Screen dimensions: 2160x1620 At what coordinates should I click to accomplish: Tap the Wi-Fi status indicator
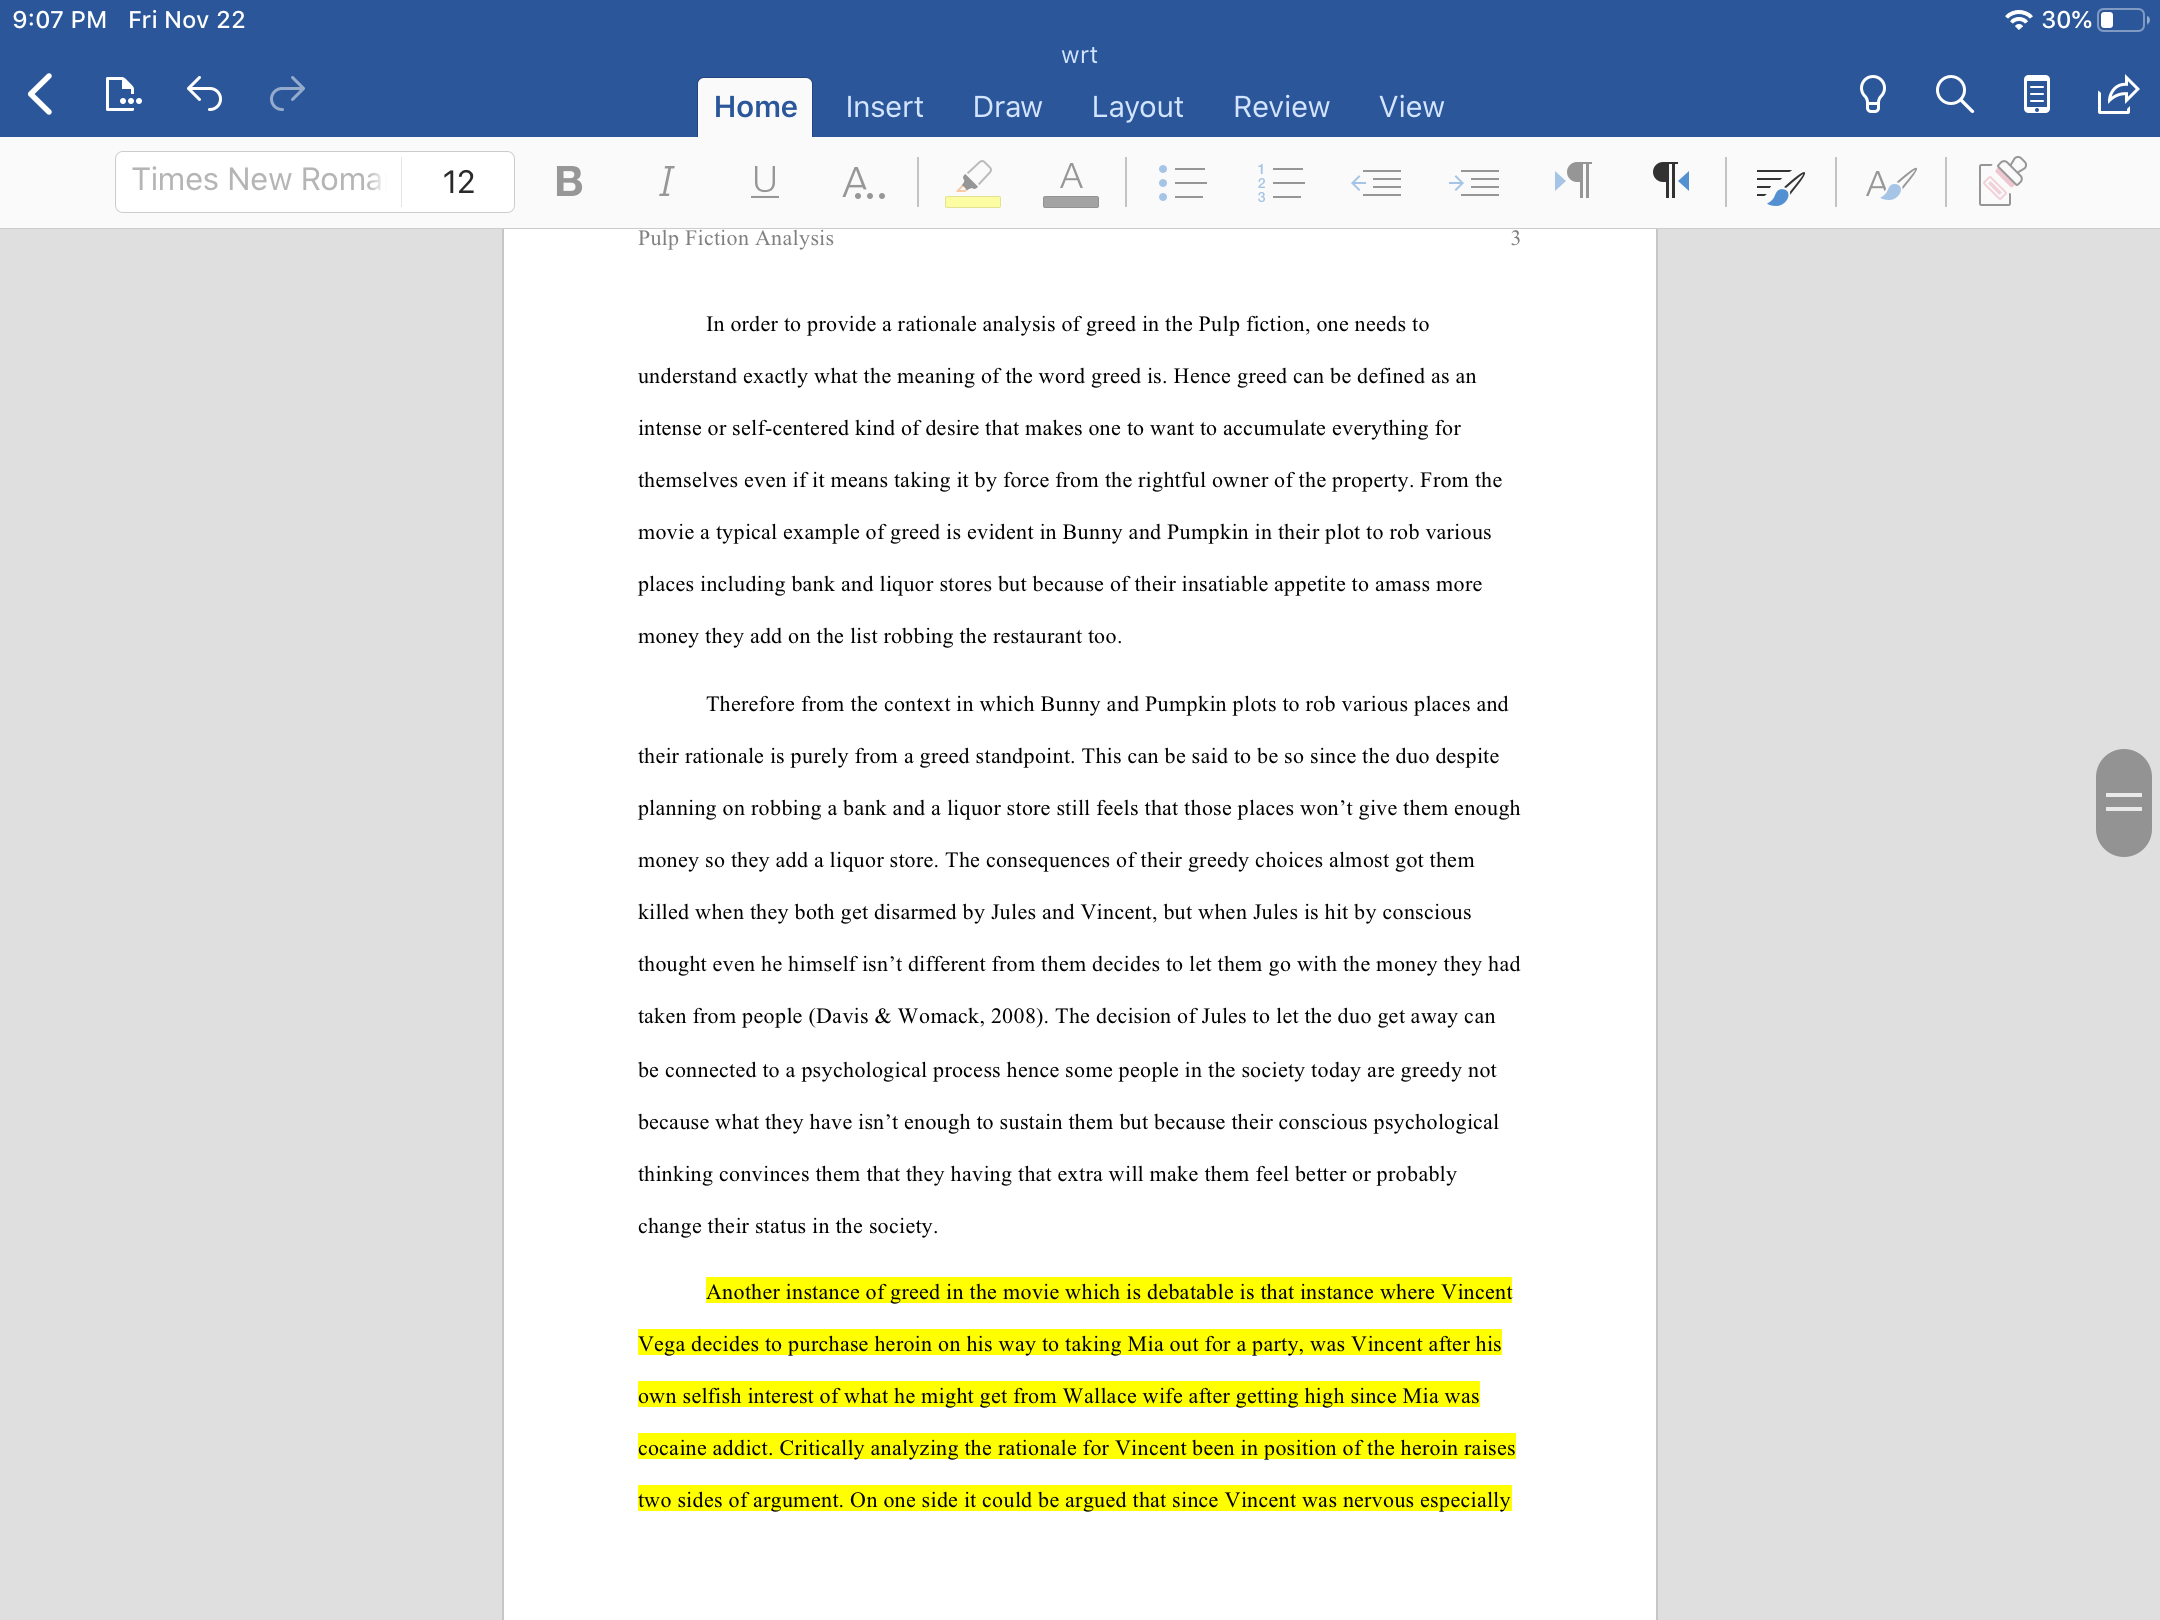tap(2018, 20)
